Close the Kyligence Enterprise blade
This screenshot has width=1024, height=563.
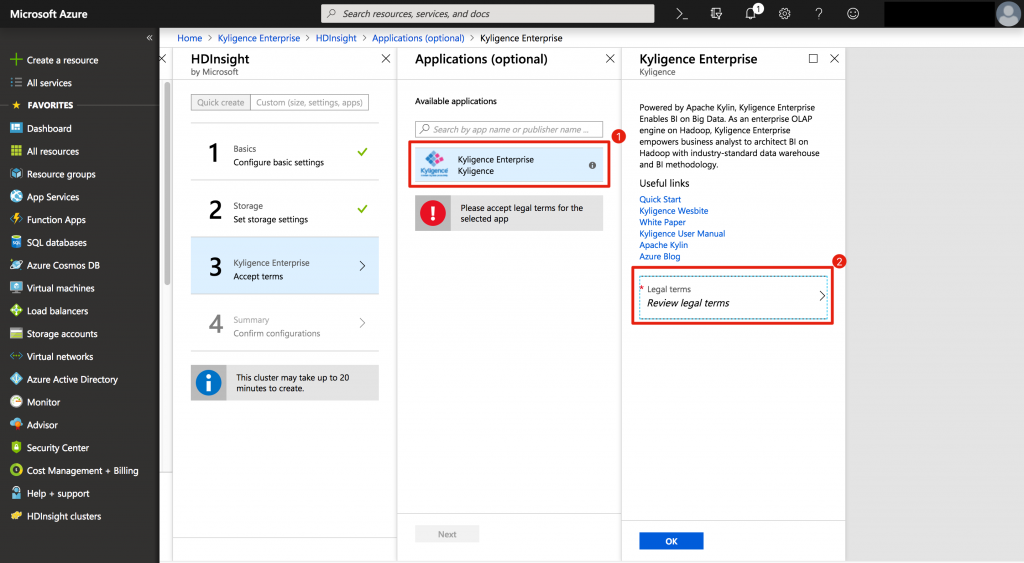[835, 59]
